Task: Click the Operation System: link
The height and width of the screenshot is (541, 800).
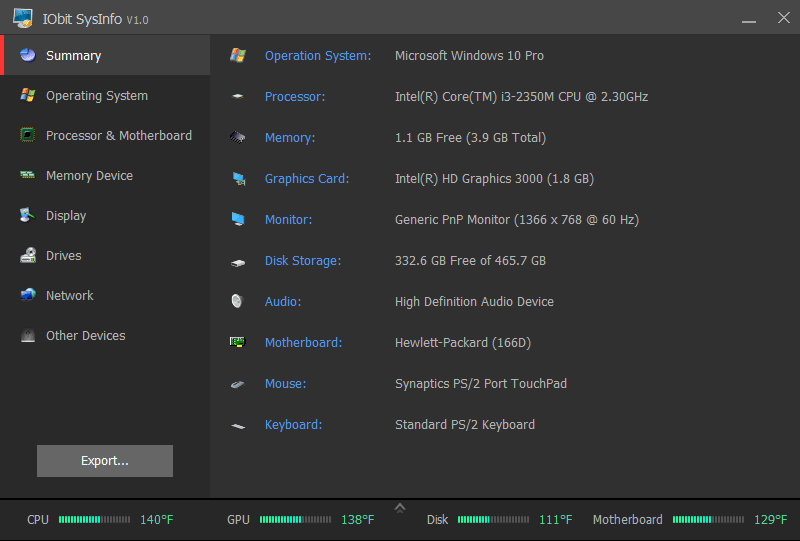Action: coord(318,56)
